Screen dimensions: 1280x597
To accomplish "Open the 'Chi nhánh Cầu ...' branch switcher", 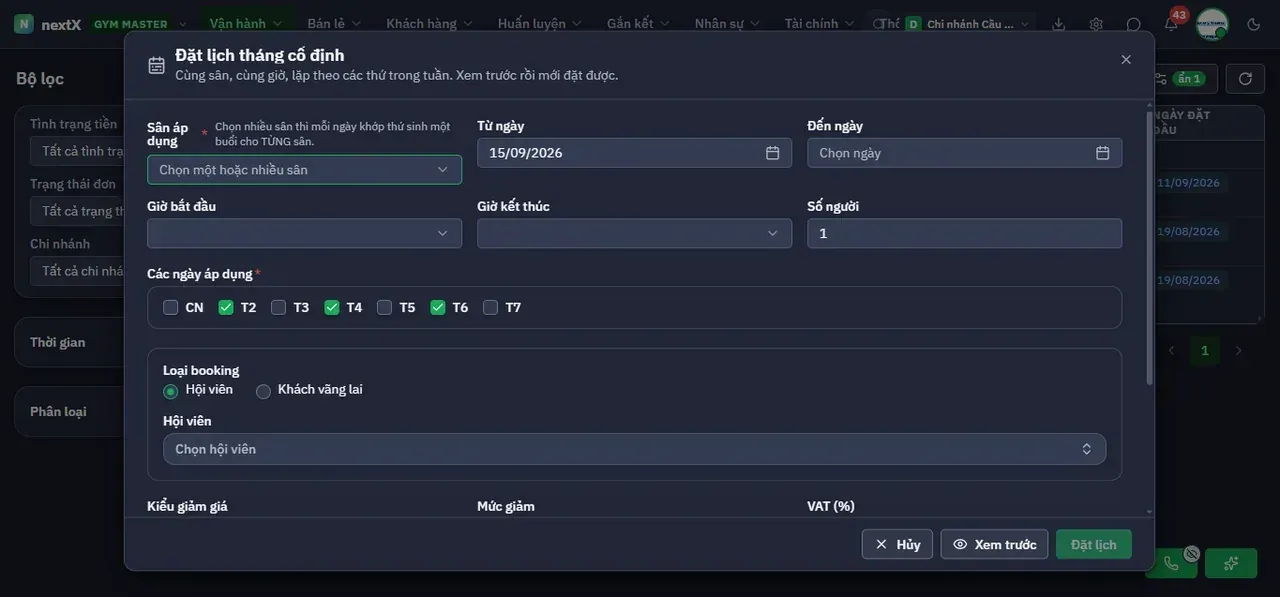I will tap(969, 24).
